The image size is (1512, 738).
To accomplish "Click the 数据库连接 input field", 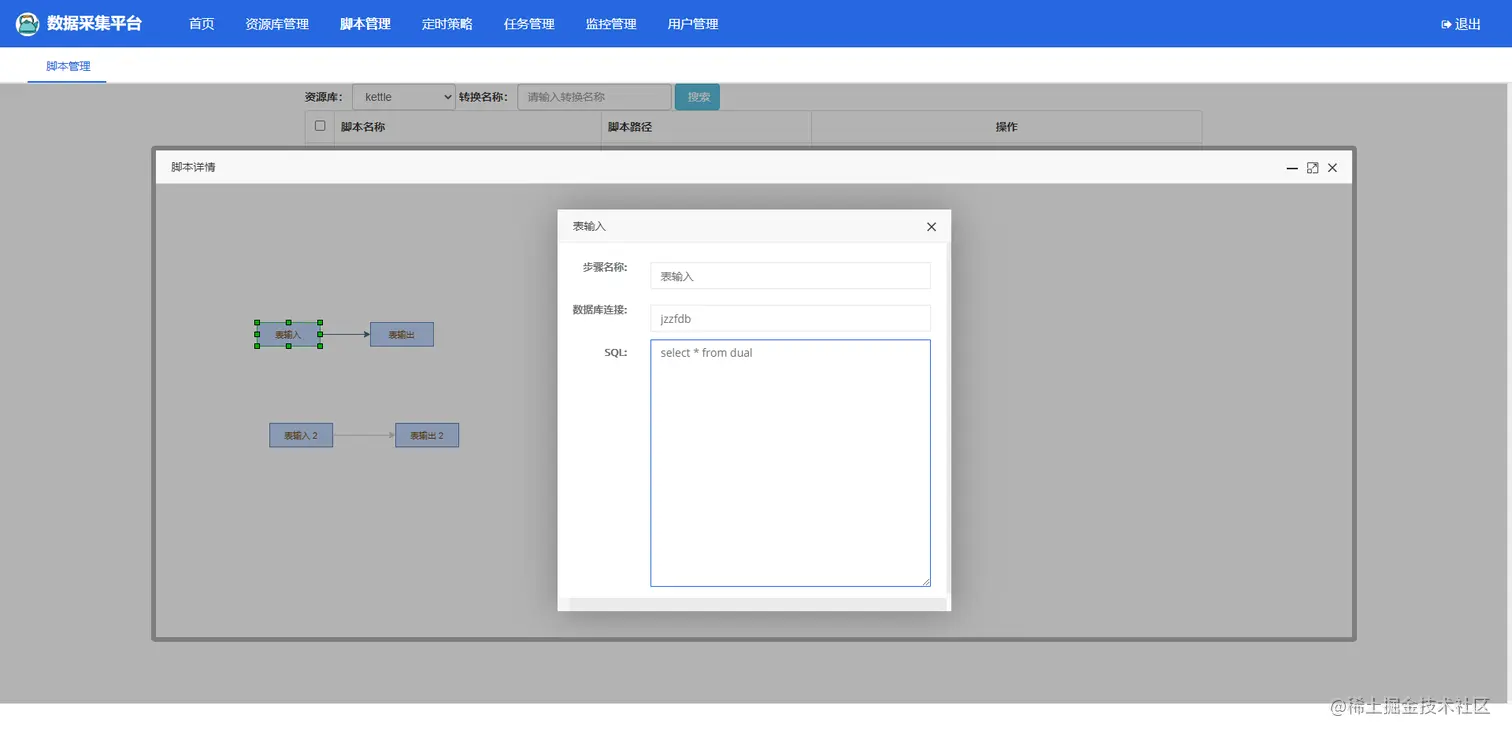I will (790, 318).
